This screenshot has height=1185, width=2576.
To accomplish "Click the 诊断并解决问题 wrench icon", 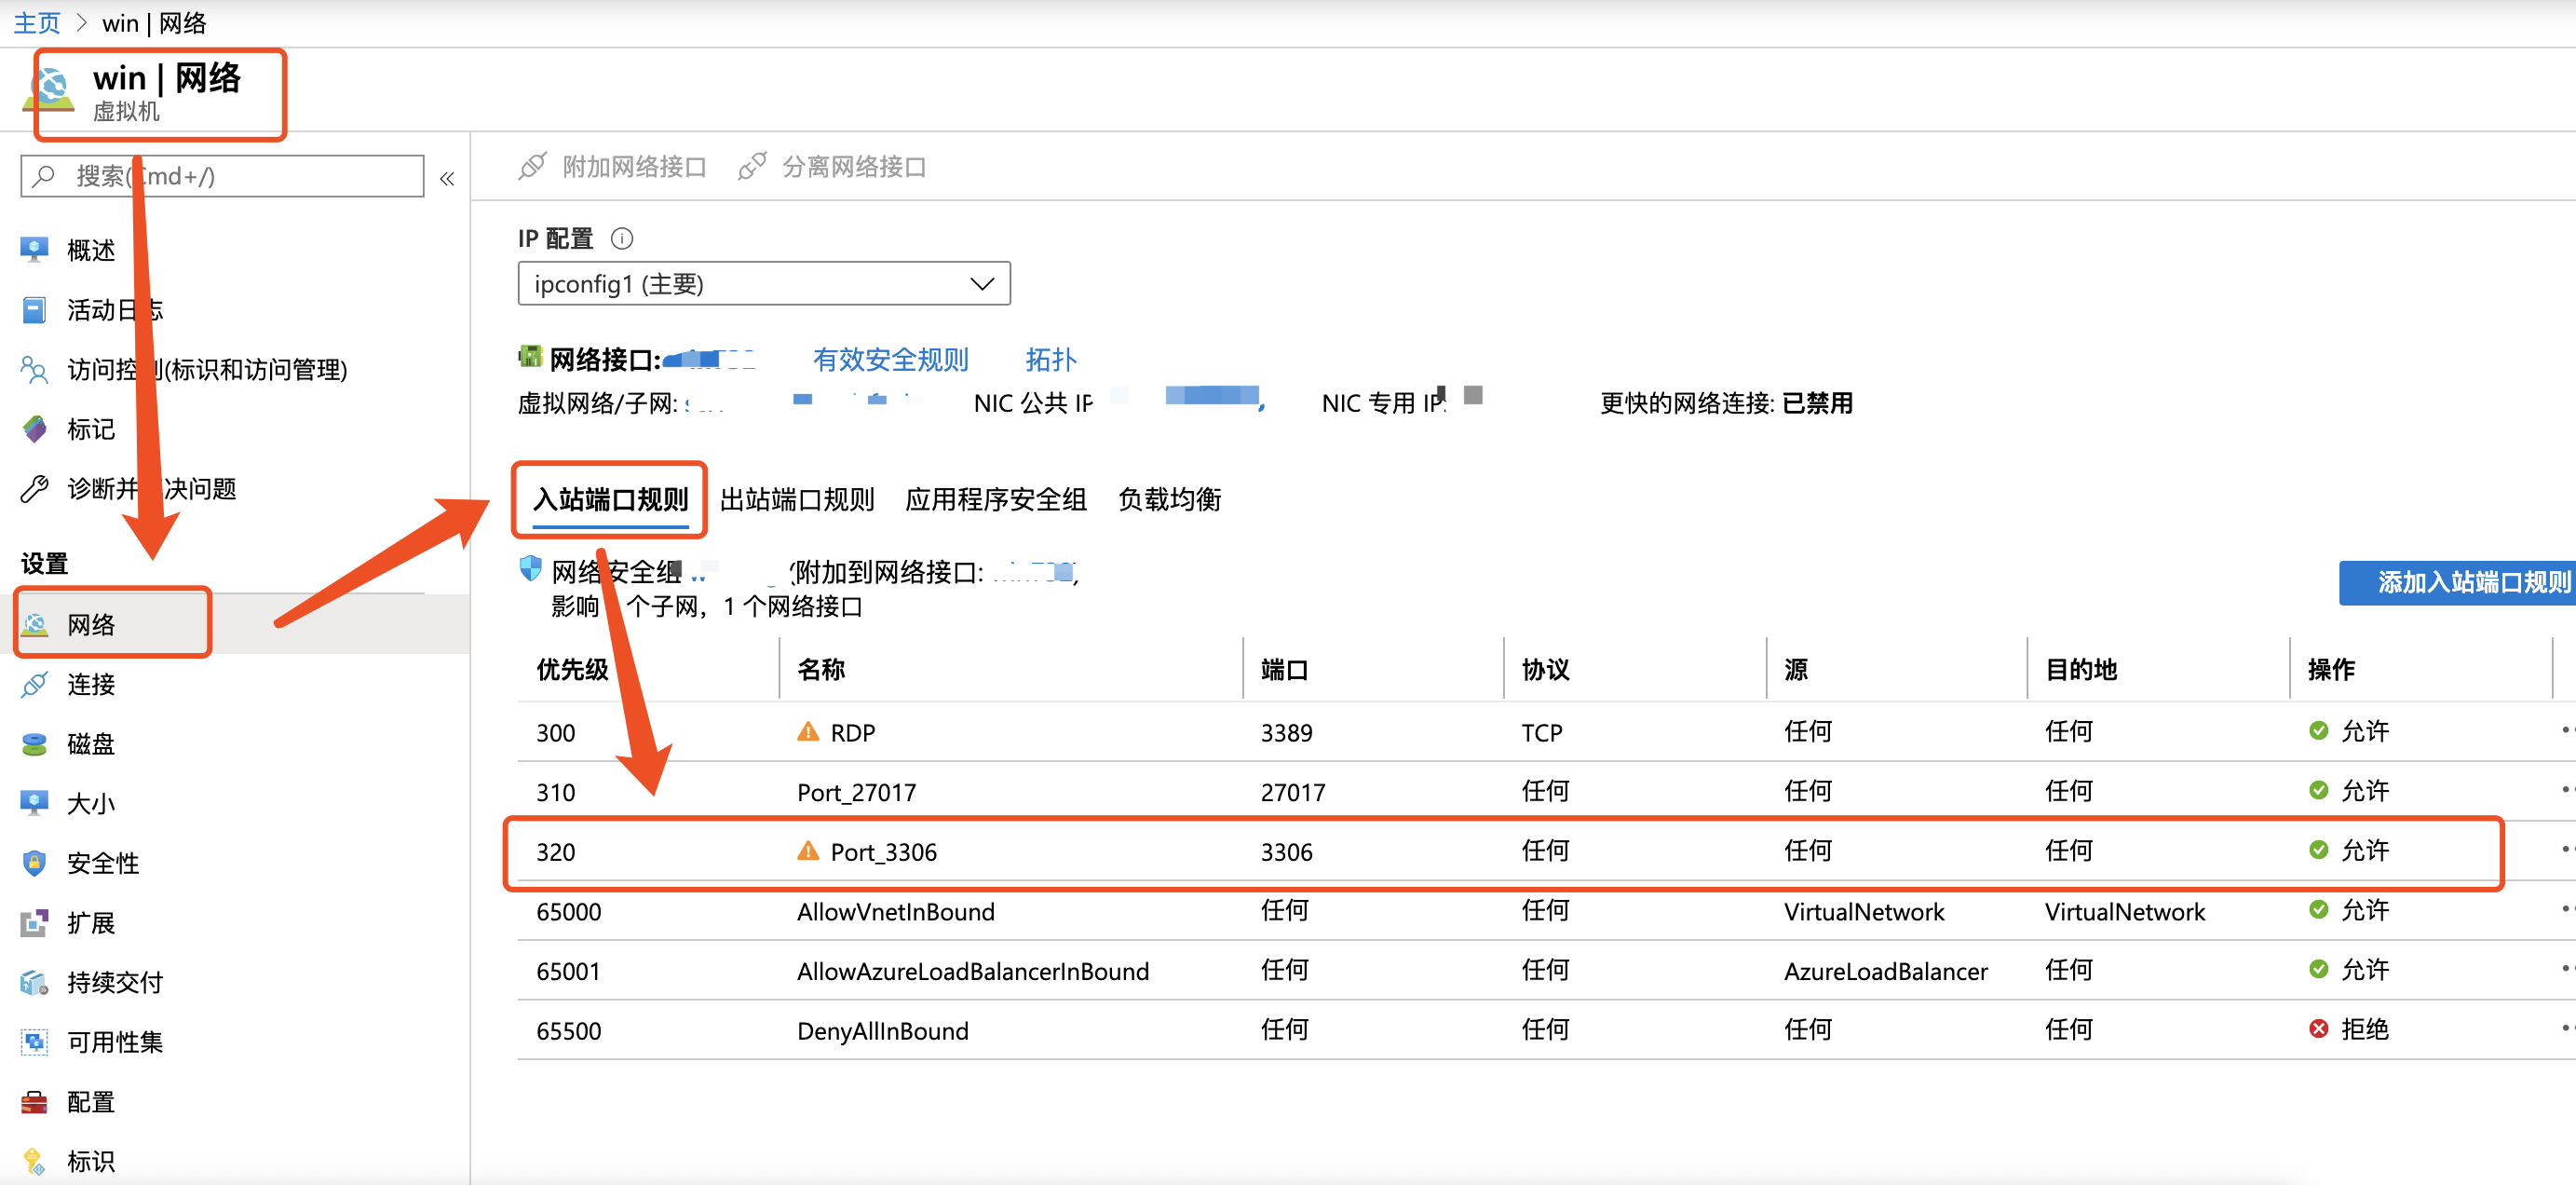I will pos(34,488).
